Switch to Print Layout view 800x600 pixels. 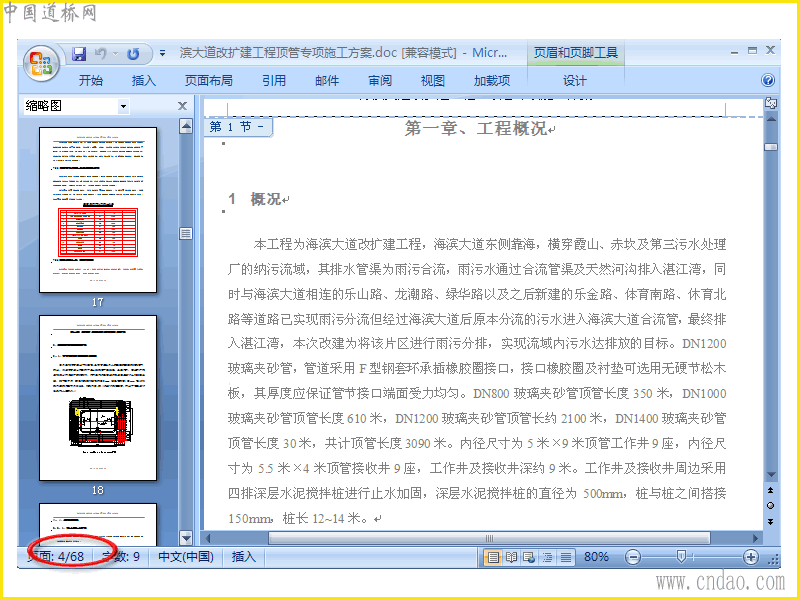click(492, 557)
